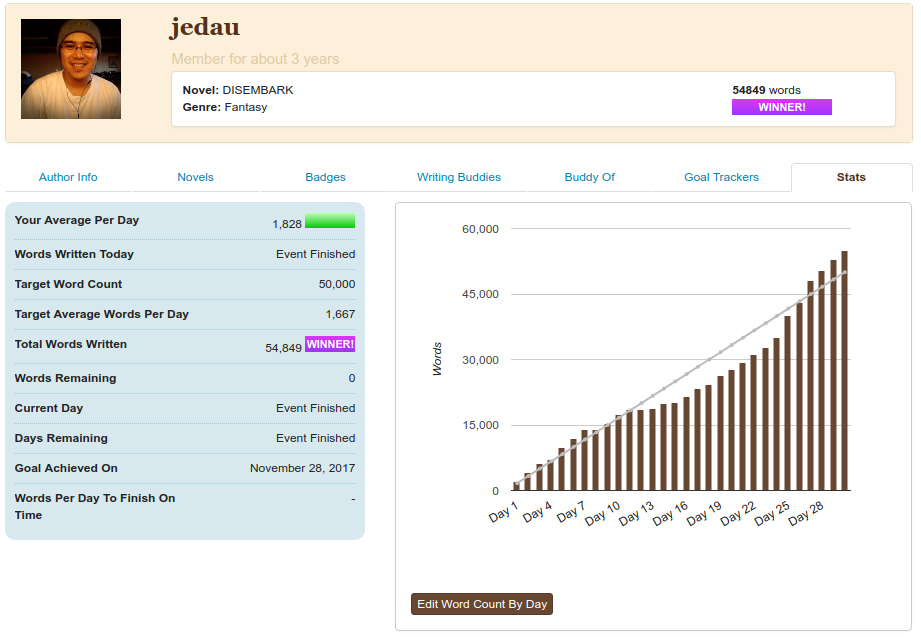Viewport: 921px width, 637px height.
Task: Click the rotated 'Words' axis title
Action: [437, 359]
